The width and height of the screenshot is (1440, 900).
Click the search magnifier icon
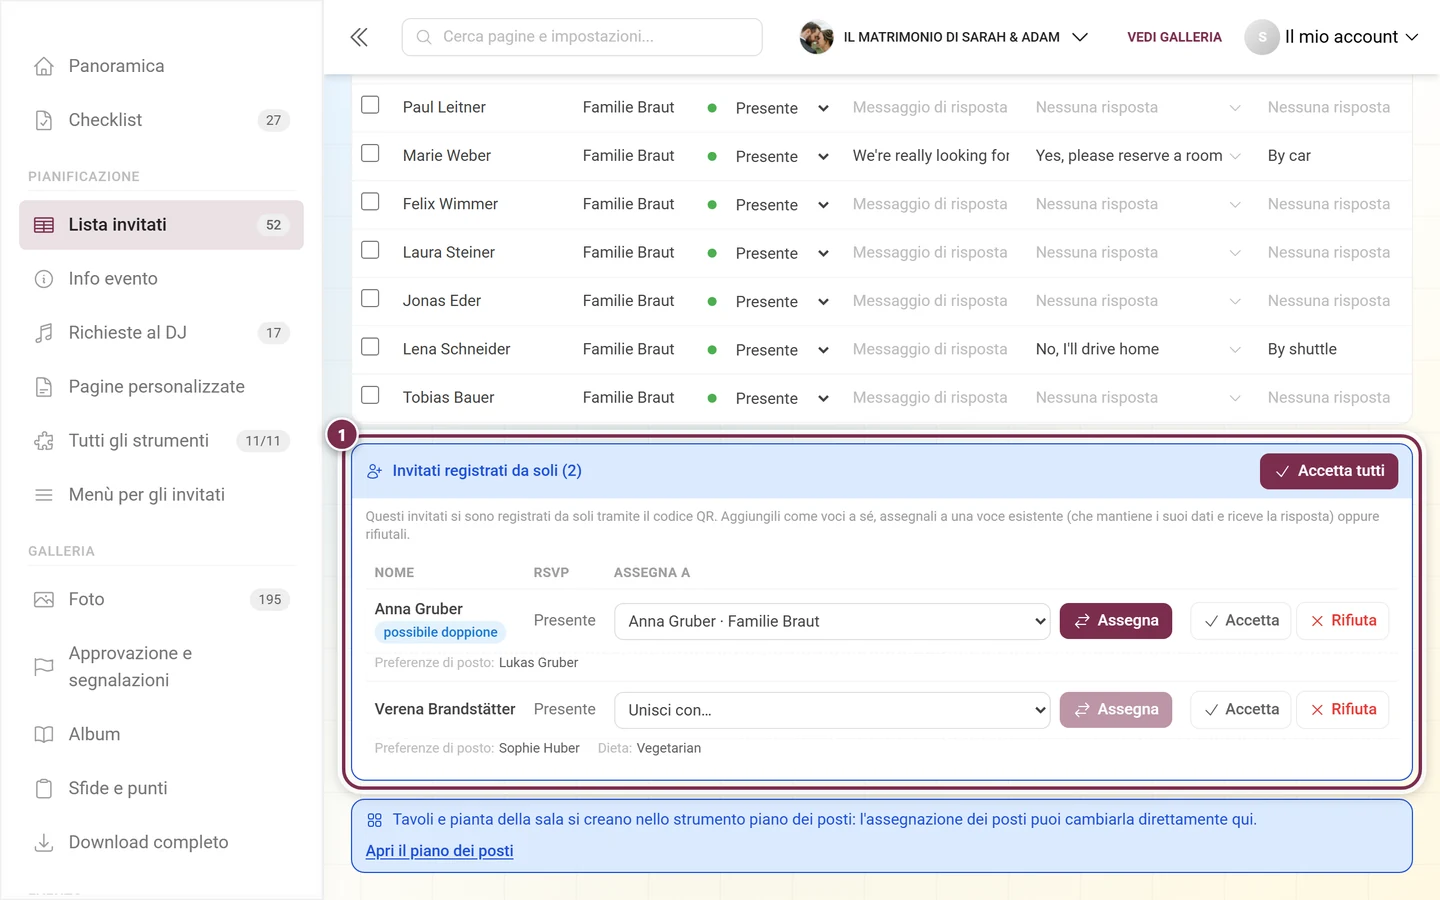click(424, 37)
